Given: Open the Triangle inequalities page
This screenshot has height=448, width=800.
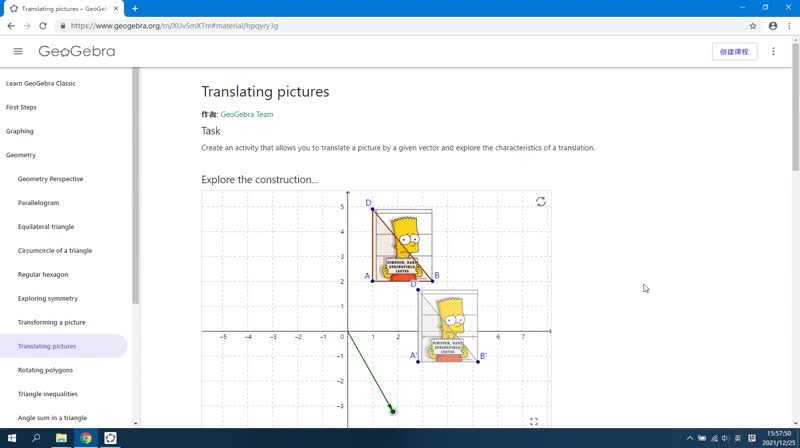Looking at the screenshot, I should click(x=48, y=394).
